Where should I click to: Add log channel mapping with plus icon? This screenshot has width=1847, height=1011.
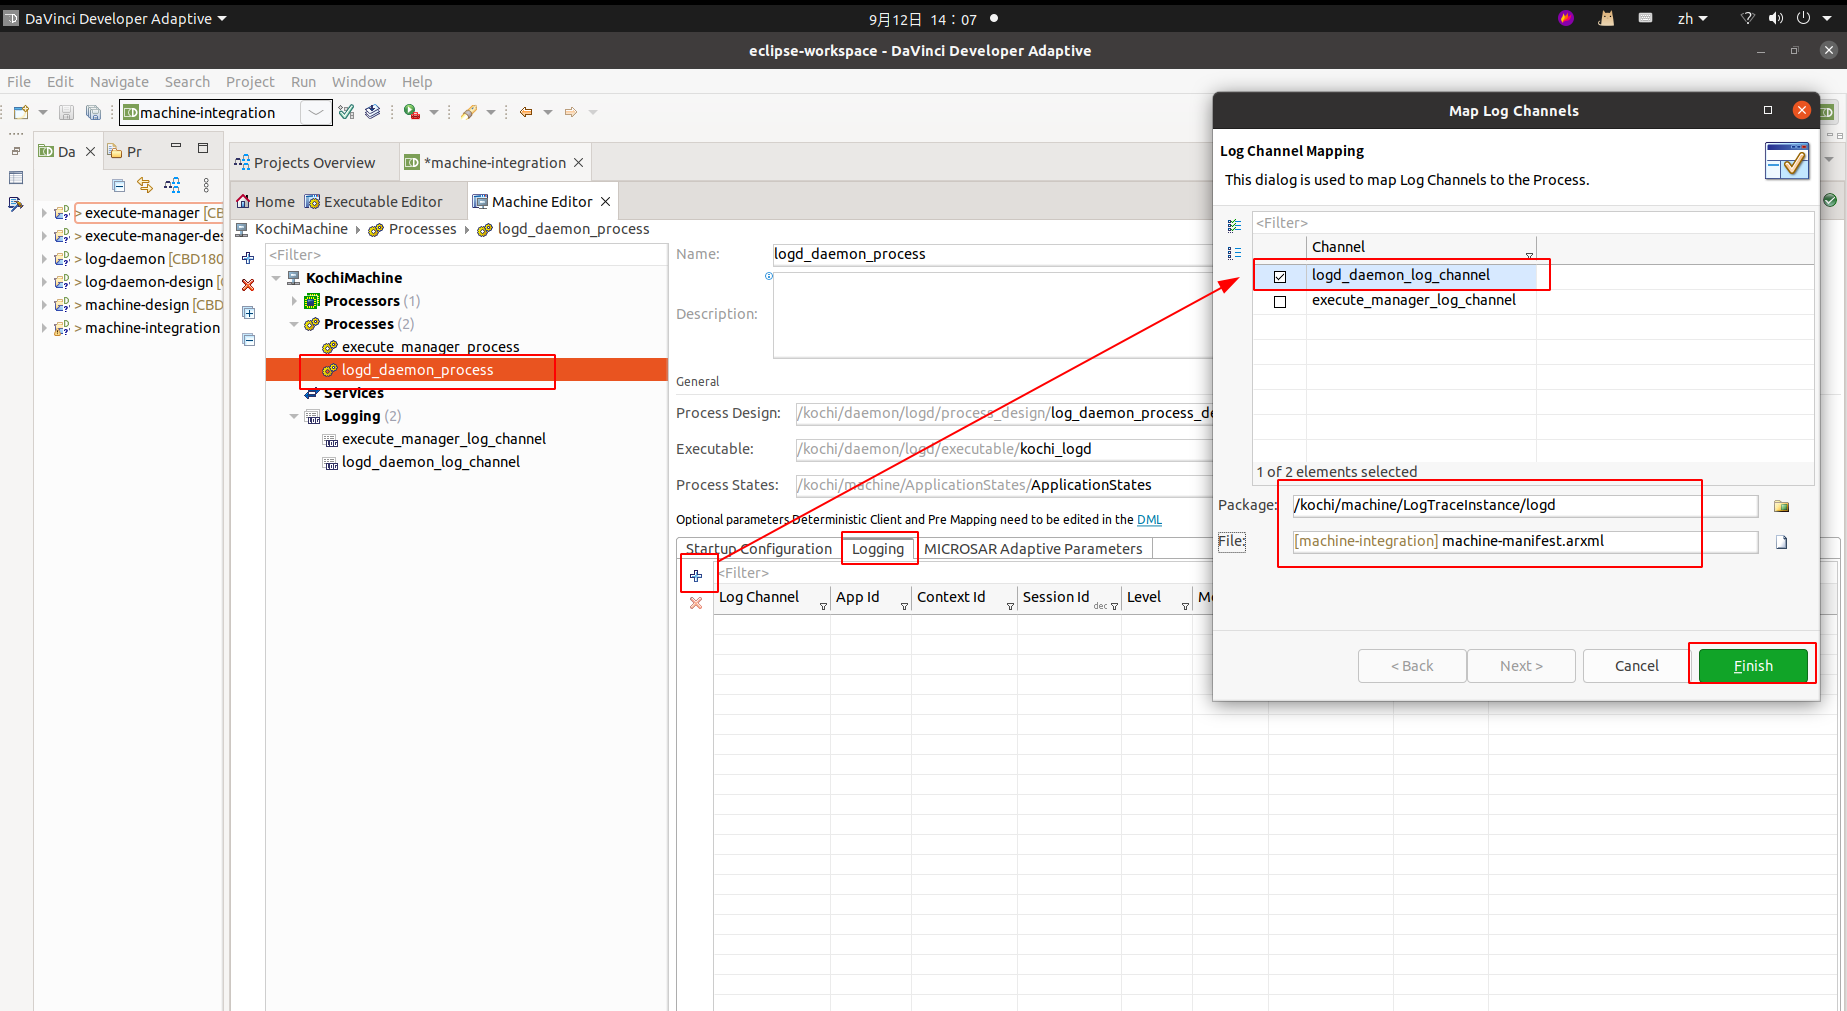tap(696, 575)
